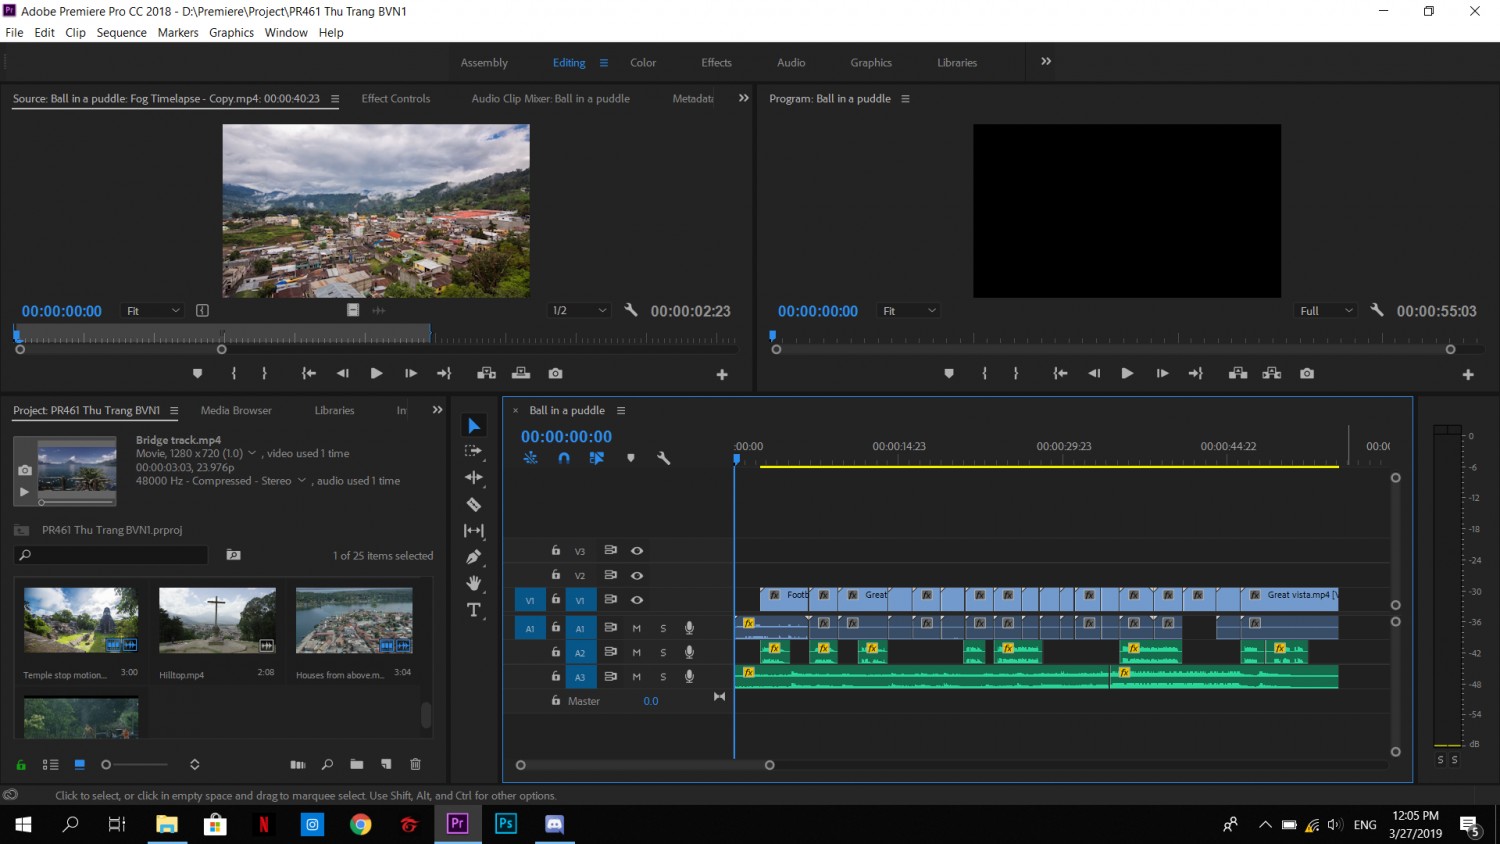Screen dimensions: 1500x844
Task: Expand Source panel tabs overflow chevron
Action: tap(743, 98)
